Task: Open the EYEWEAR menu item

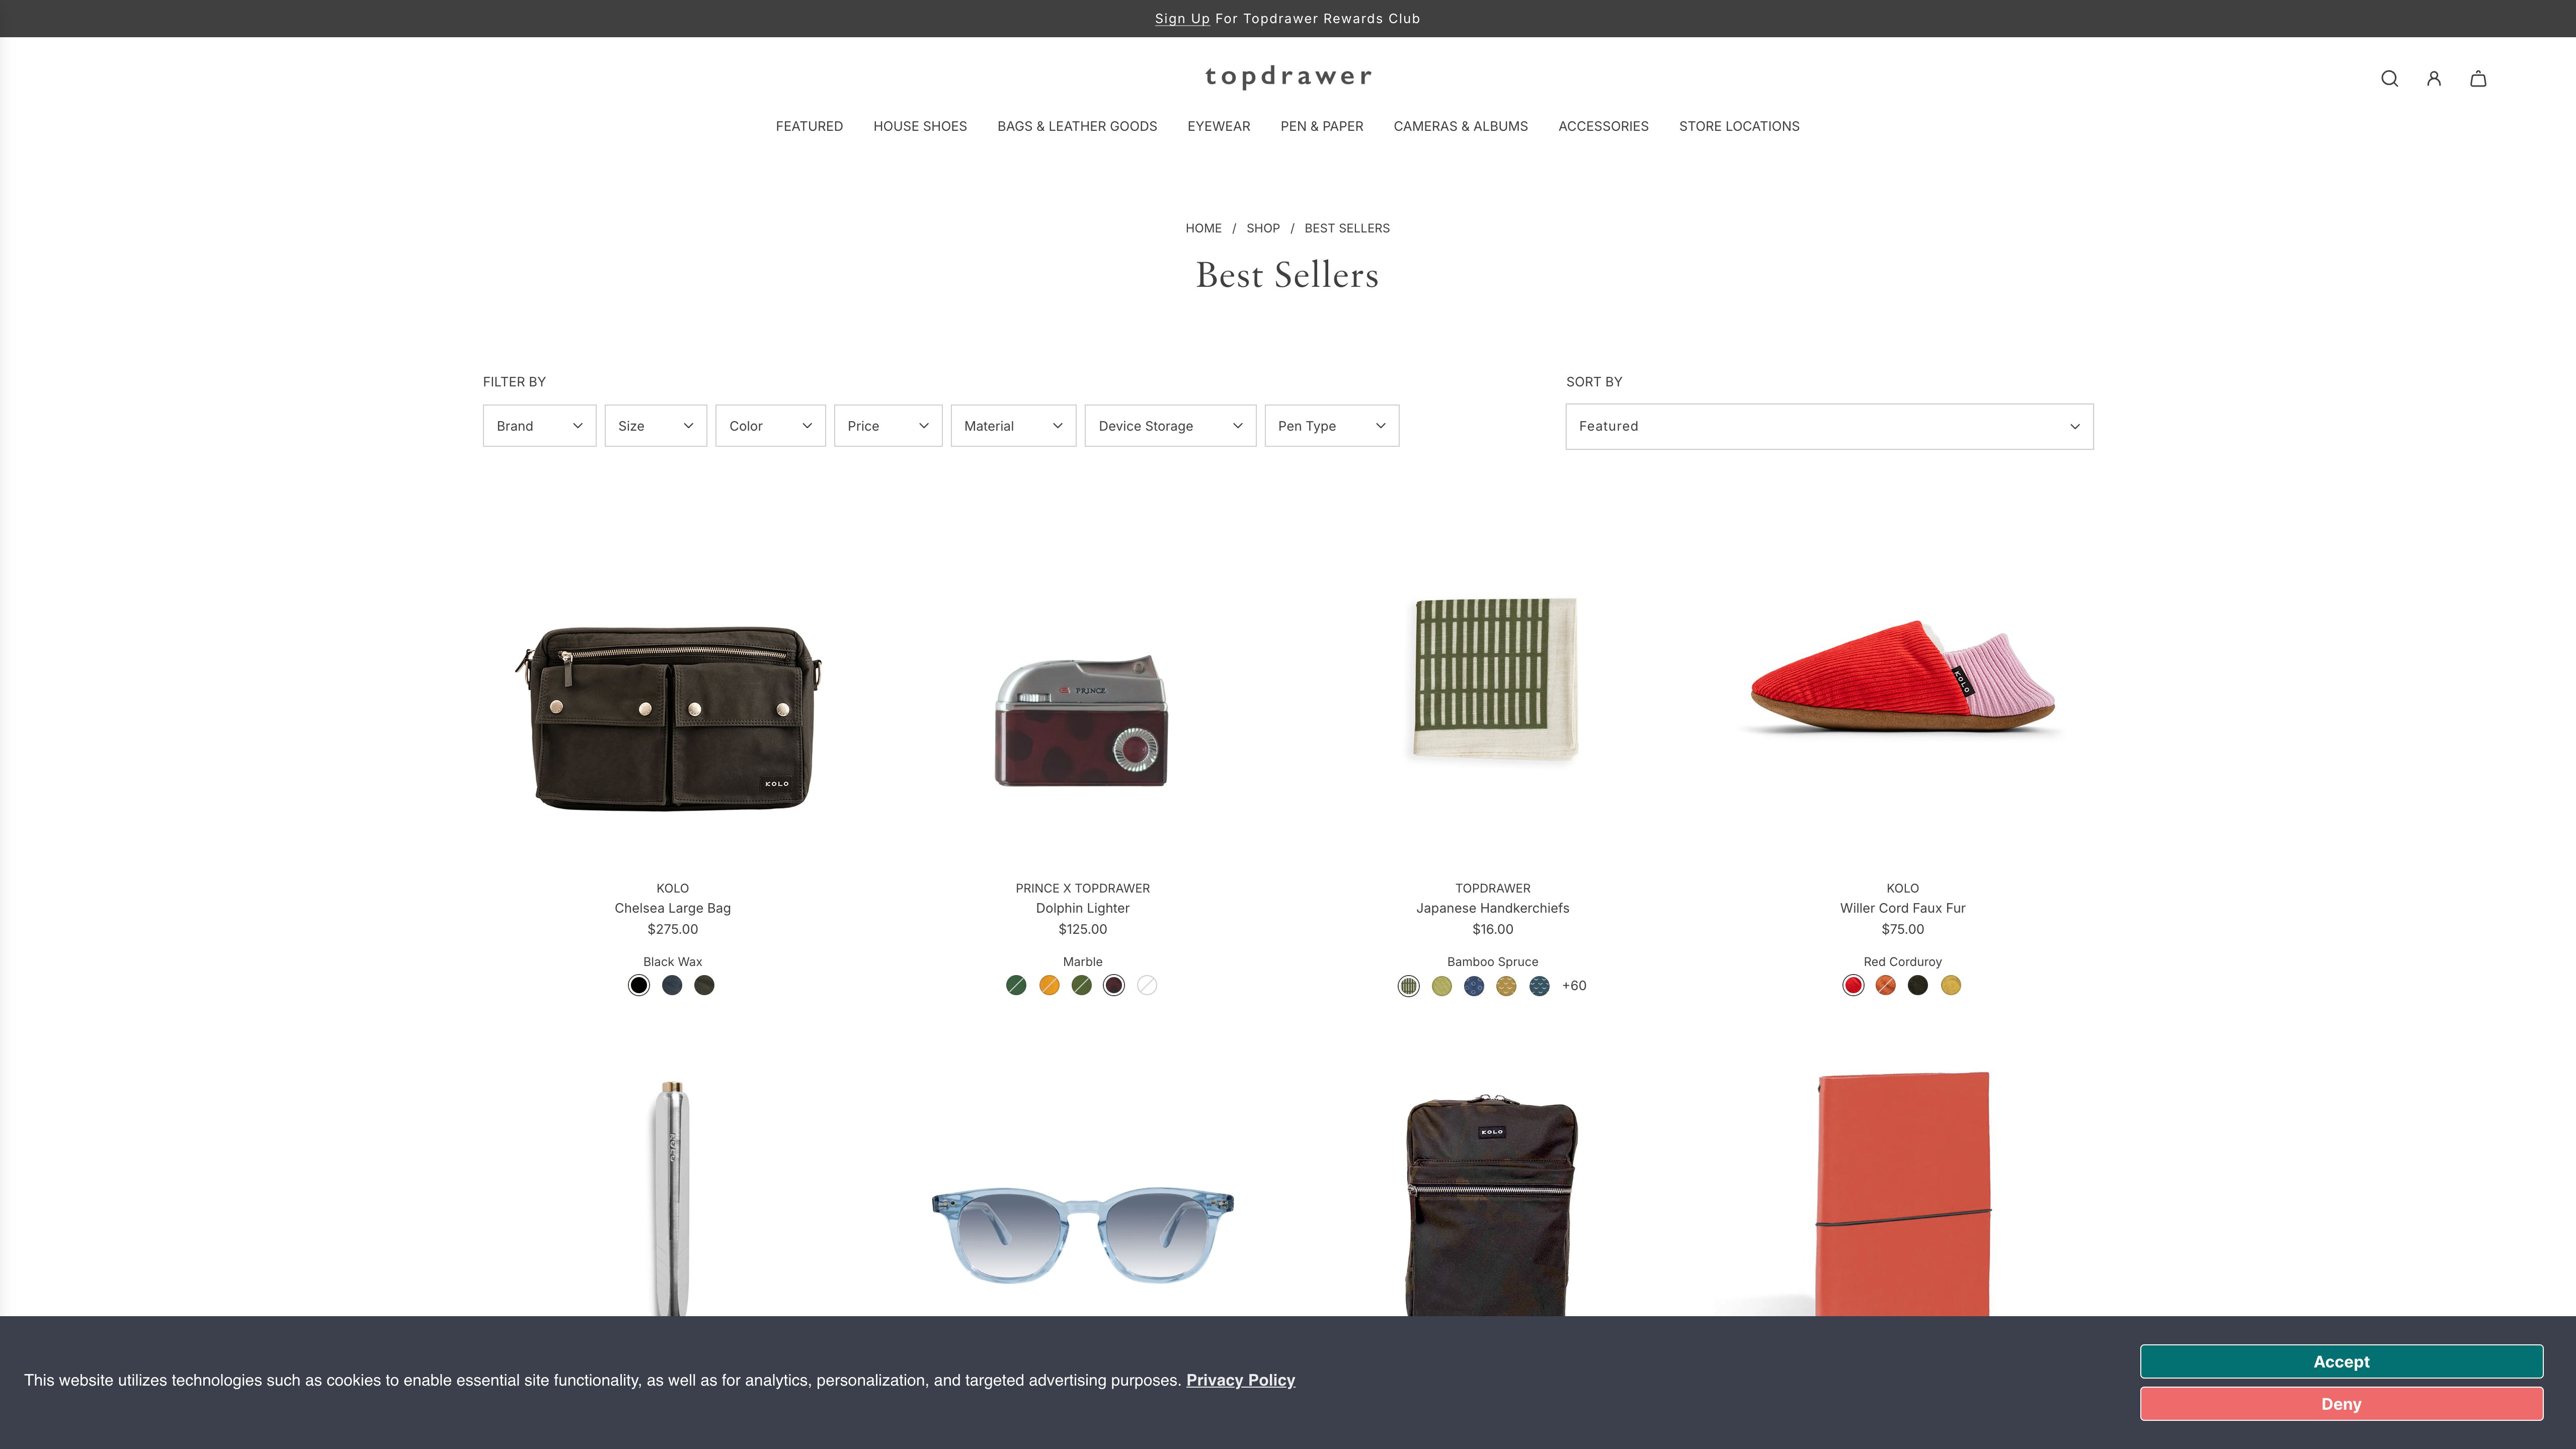Action: coord(1218,126)
